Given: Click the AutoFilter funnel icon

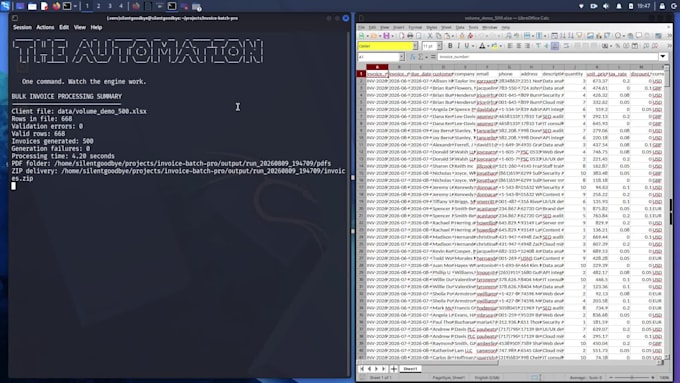Looking at the screenshot, I should (579, 36).
